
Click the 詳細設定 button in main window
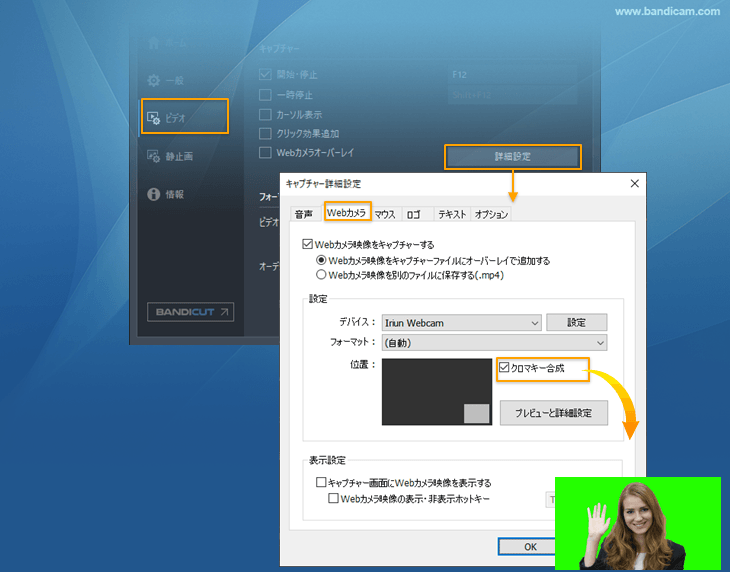pyautogui.click(x=513, y=156)
